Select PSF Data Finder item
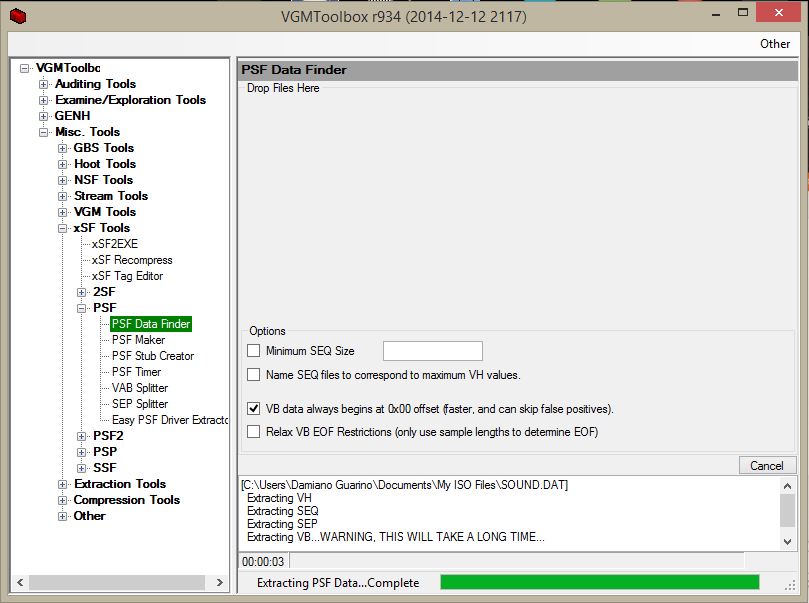Image resolution: width=809 pixels, height=603 pixels. click(151, 324)
